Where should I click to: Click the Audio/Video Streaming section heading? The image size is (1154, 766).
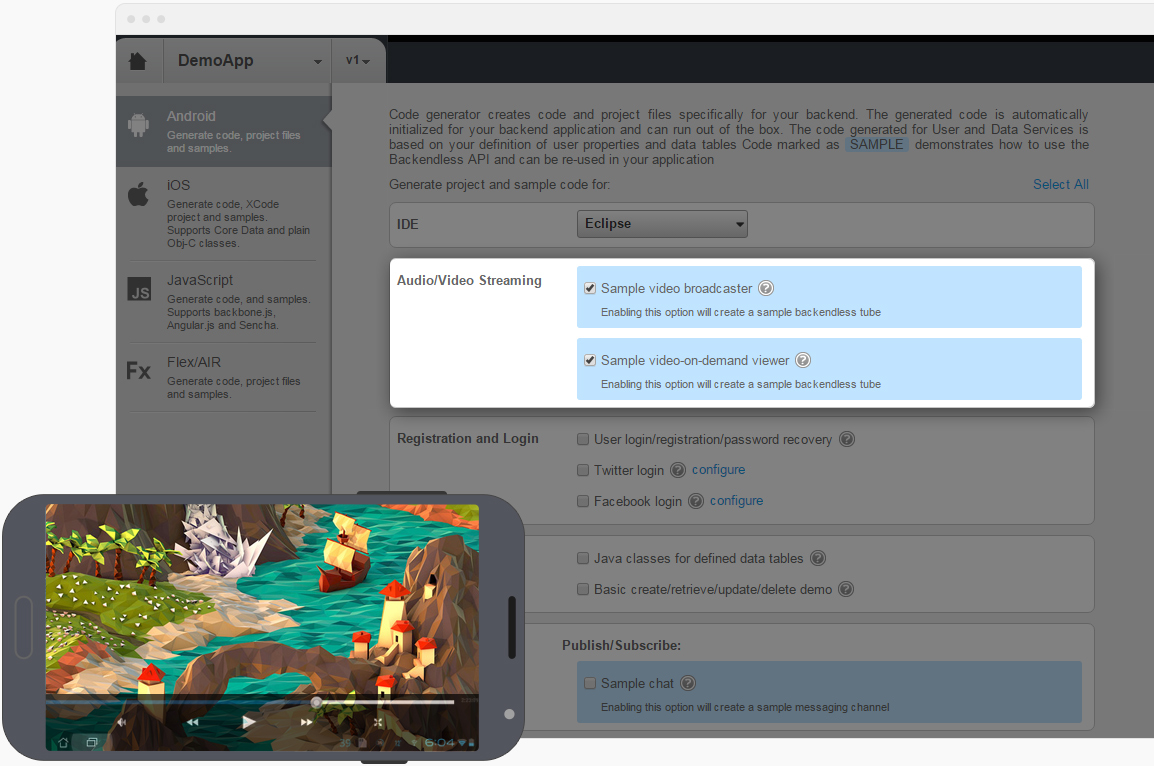pyautogui.click(x=470, y=280)
